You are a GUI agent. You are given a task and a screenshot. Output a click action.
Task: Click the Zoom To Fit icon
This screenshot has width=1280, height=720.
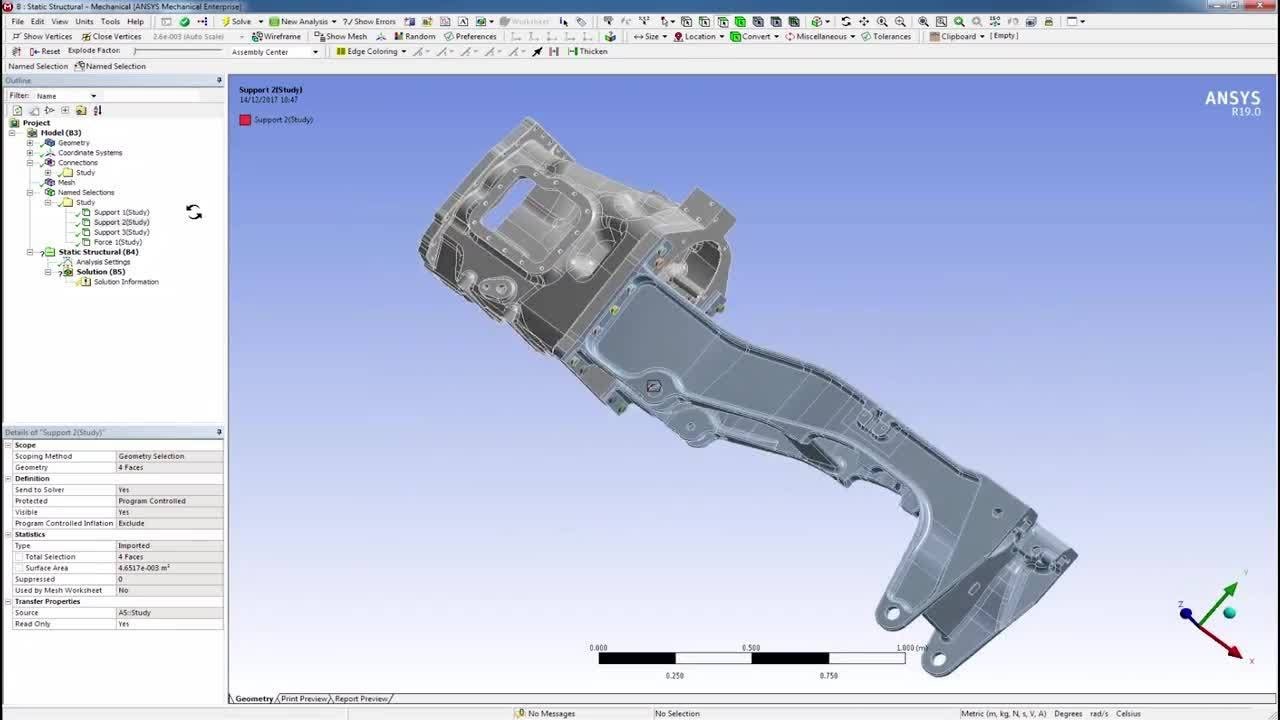point(923,21)
